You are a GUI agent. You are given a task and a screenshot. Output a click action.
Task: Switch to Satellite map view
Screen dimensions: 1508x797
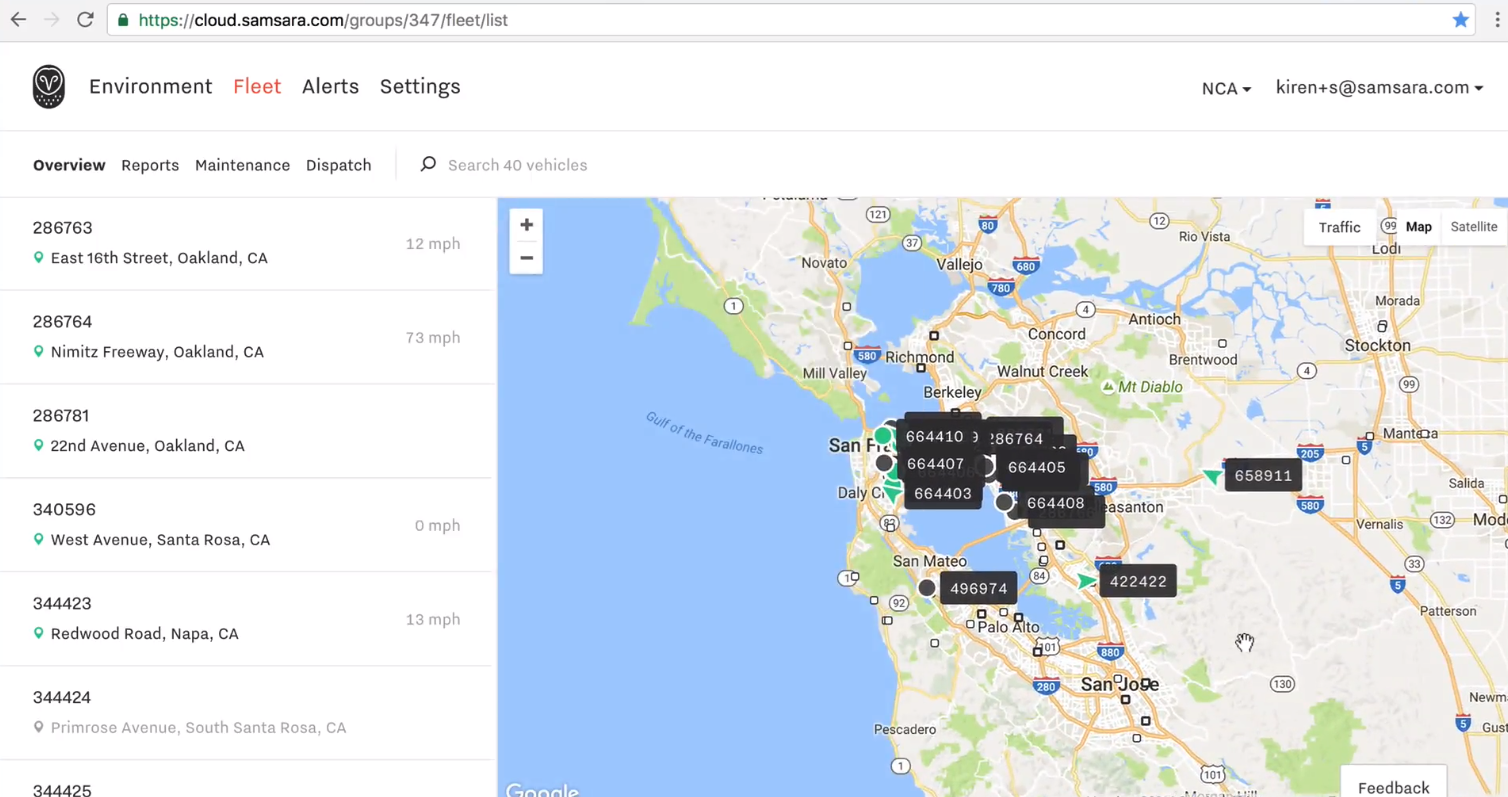tap(1473, 227)
